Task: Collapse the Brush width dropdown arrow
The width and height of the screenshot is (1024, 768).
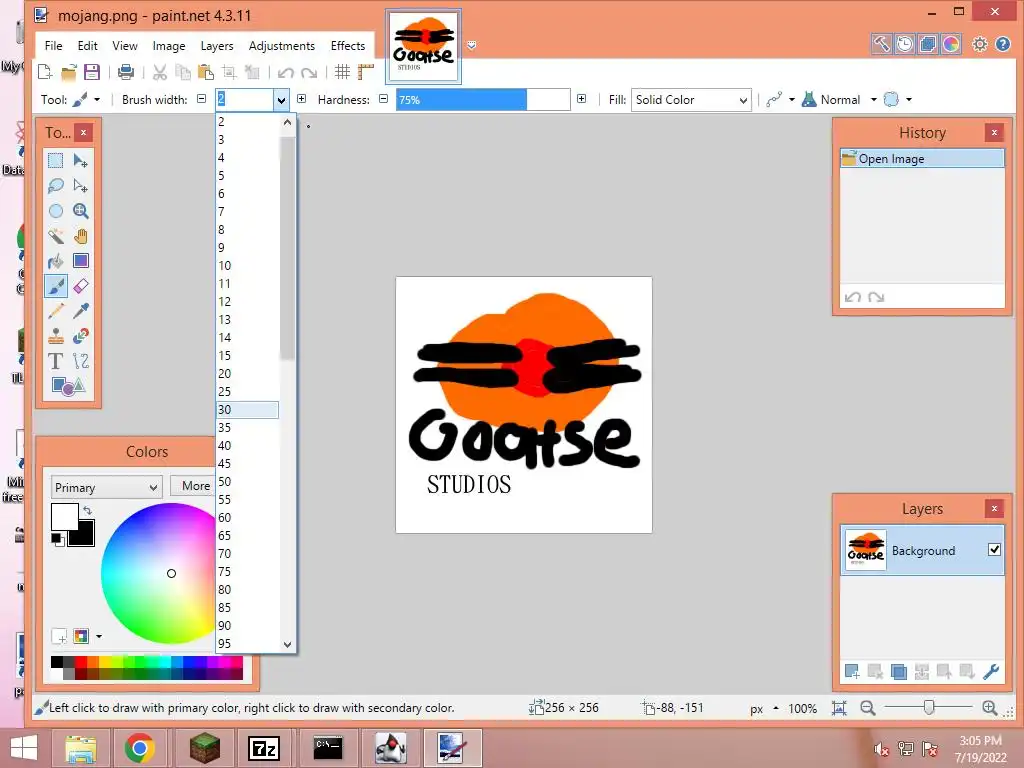Action: 281,100
